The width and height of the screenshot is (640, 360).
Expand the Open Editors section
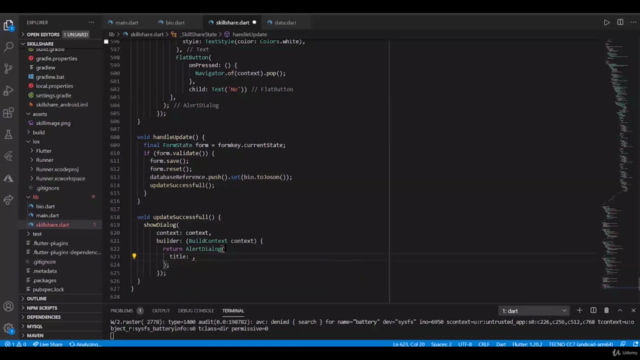[x=60, y=34]
